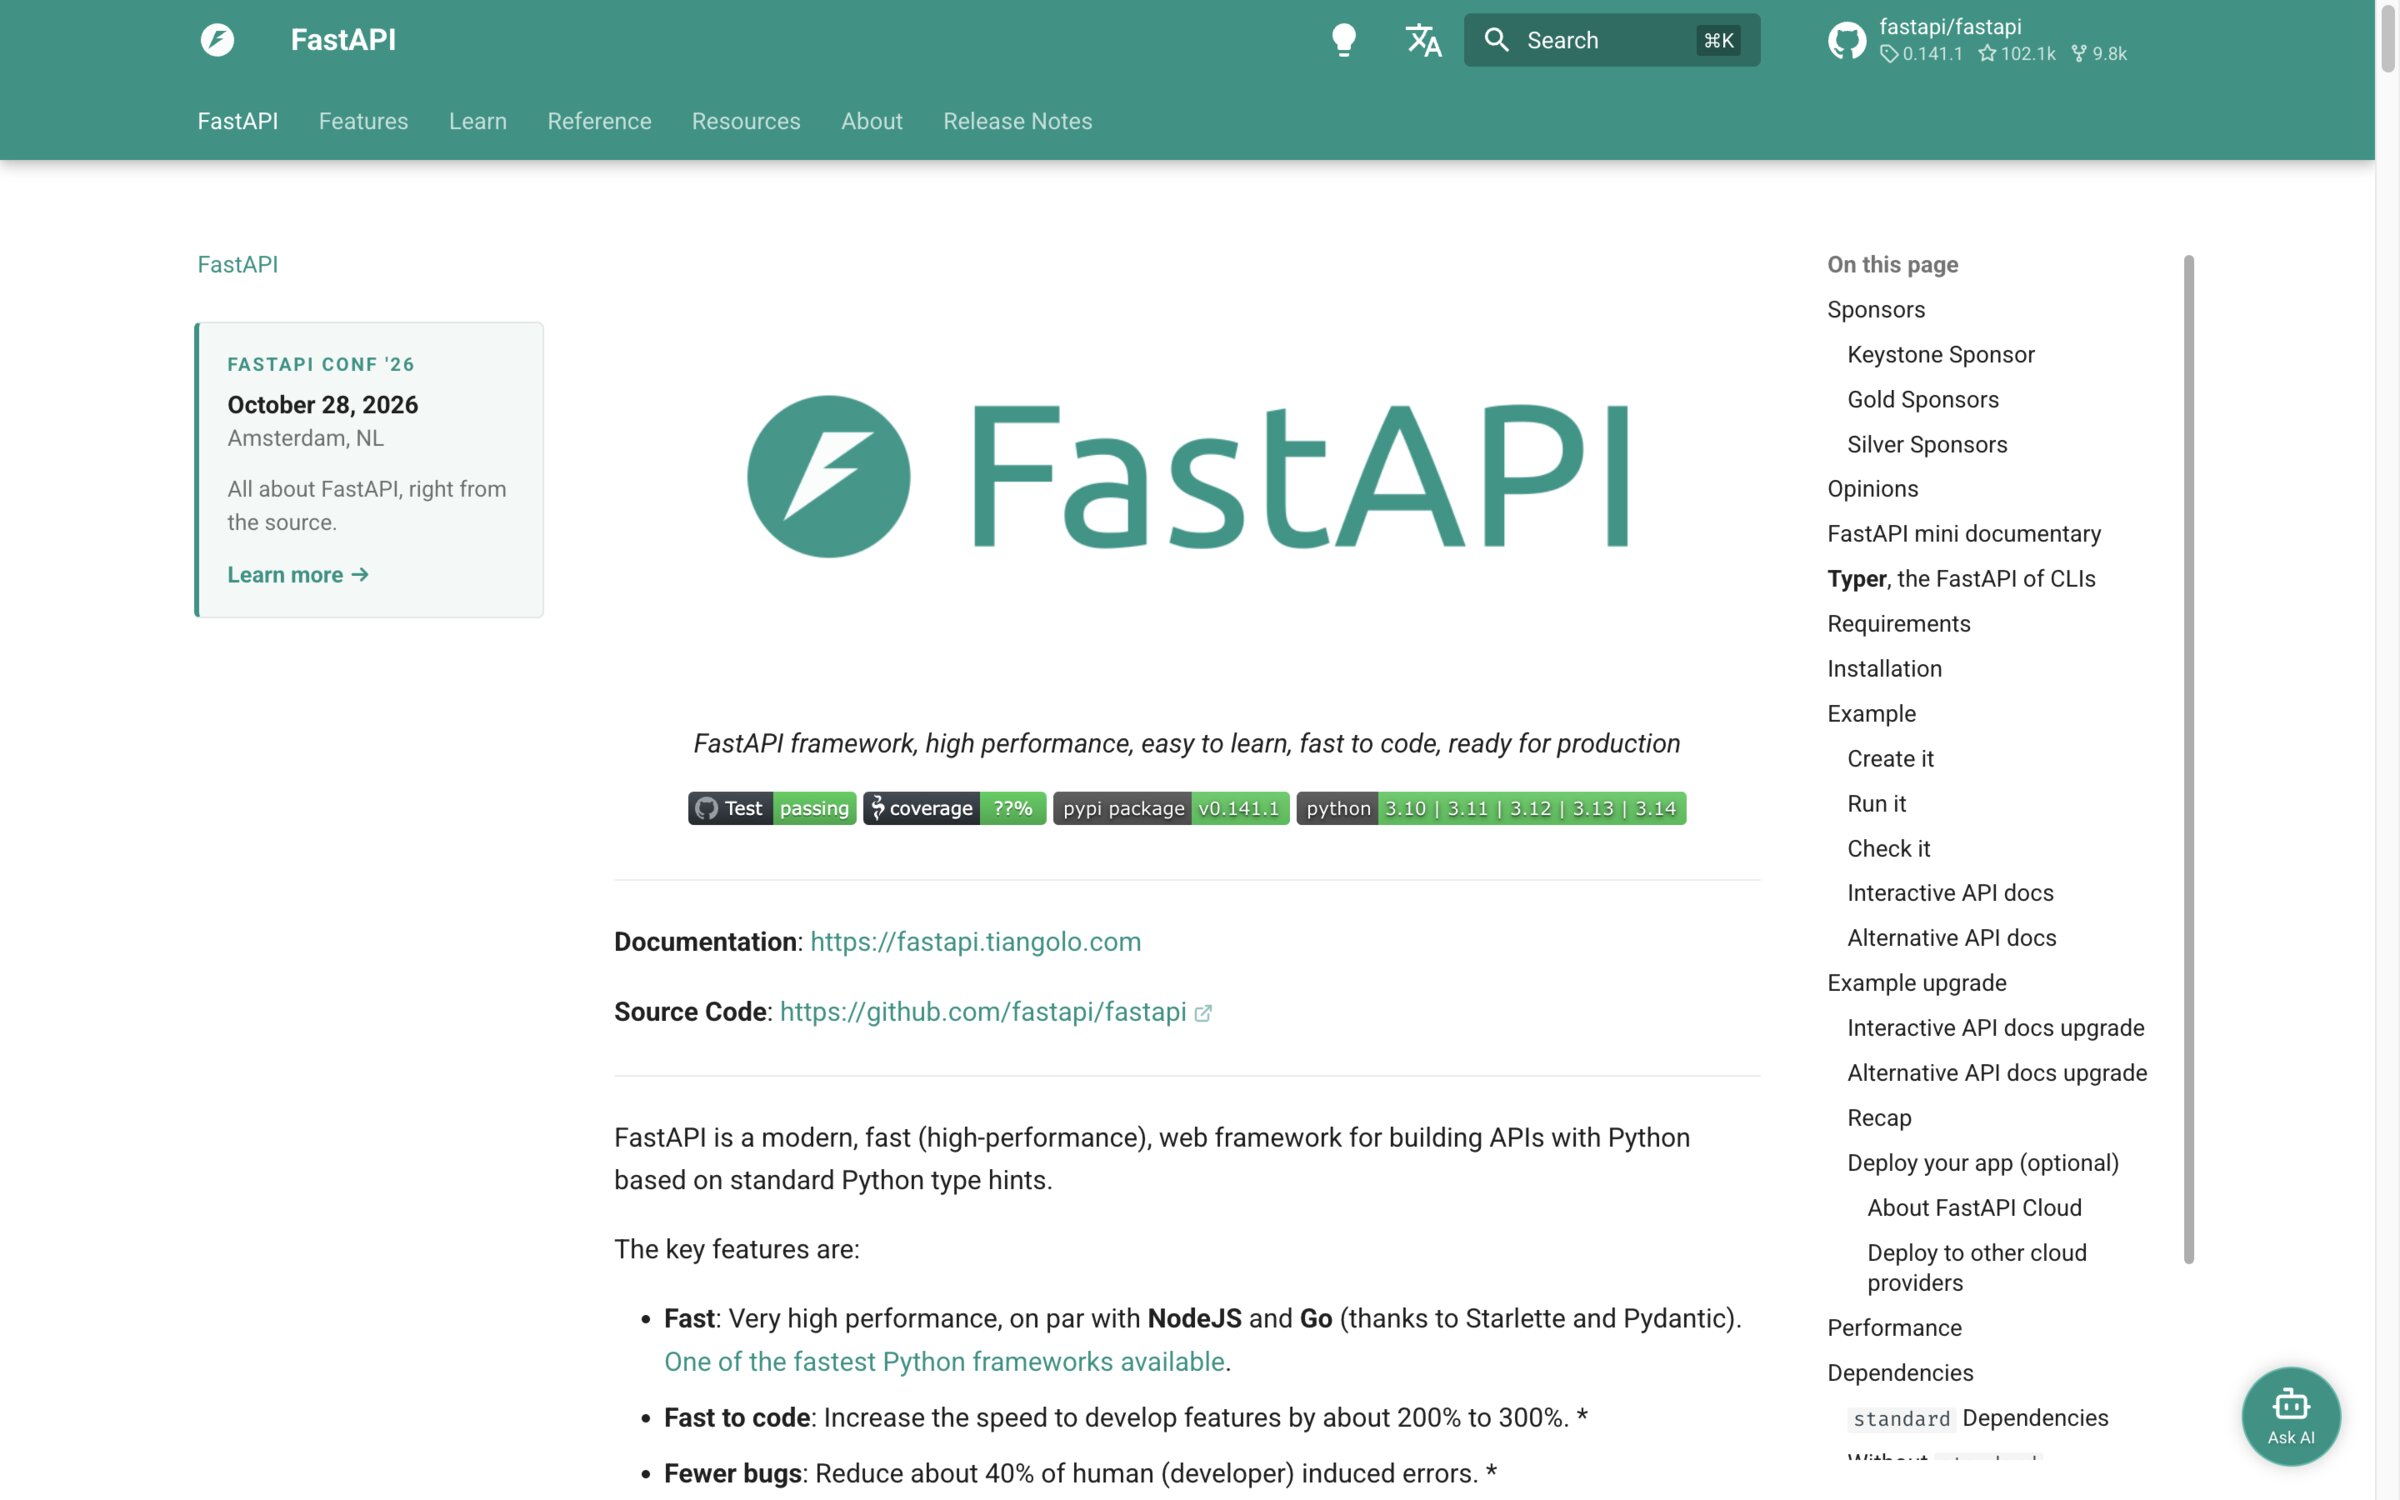Jump to Silver Sponsors section
The height and width of the screenshot is (1500, 2400).
coord(1926,445)
